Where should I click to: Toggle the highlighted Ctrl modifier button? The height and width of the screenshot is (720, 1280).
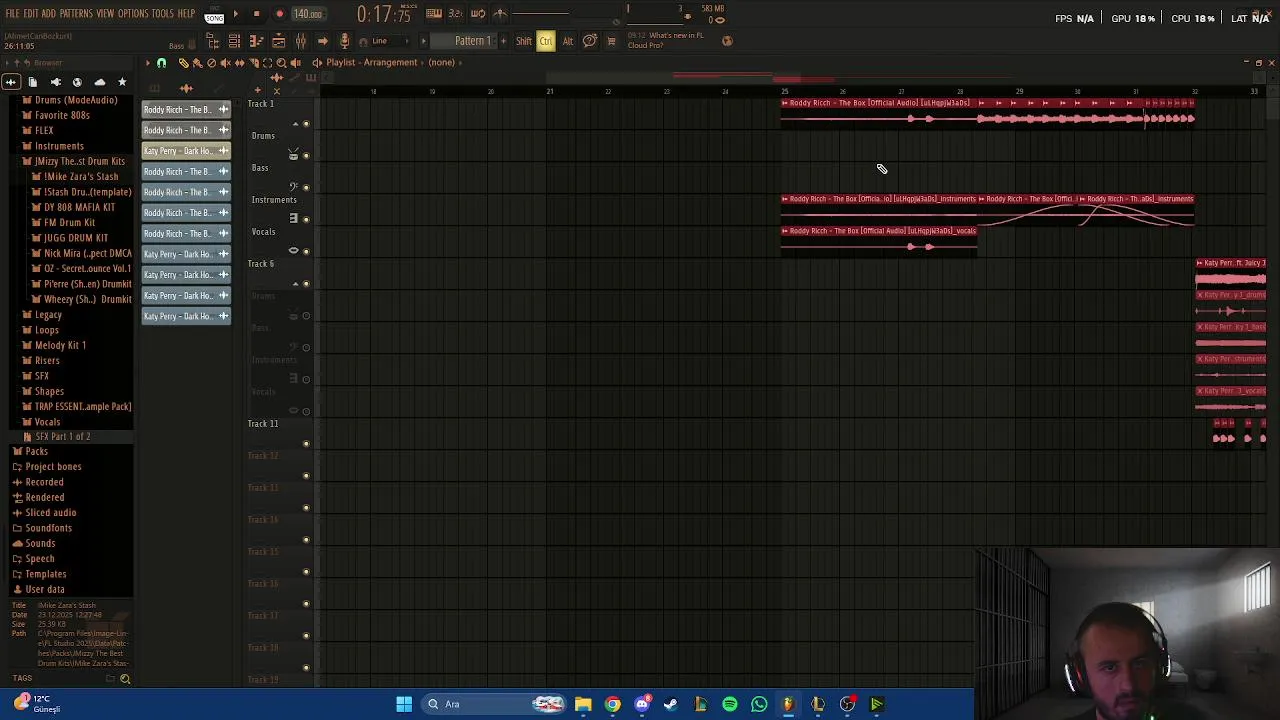click(546, 41)
